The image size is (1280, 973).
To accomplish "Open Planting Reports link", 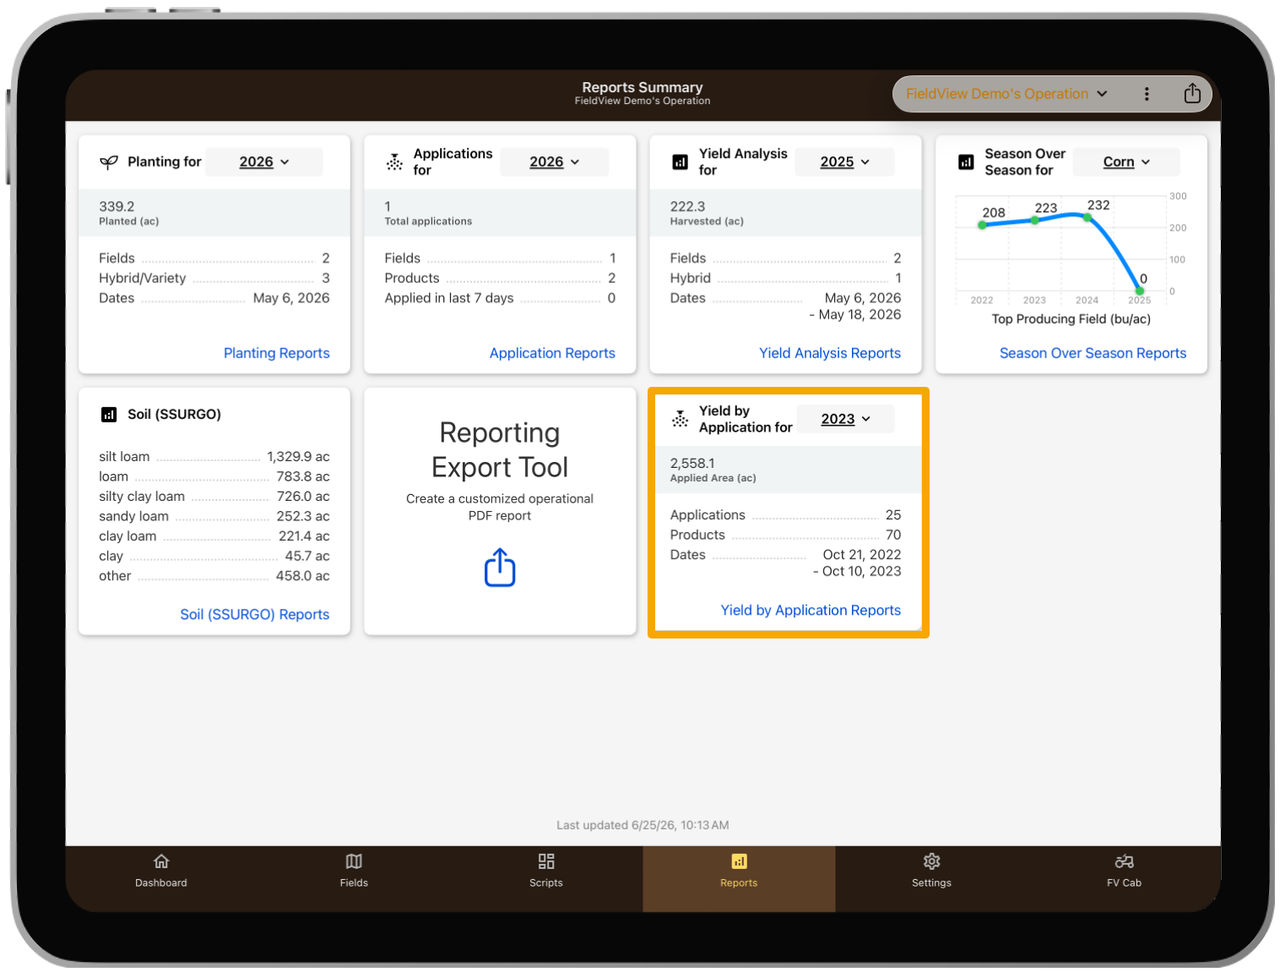I will (x=276, y=353).
